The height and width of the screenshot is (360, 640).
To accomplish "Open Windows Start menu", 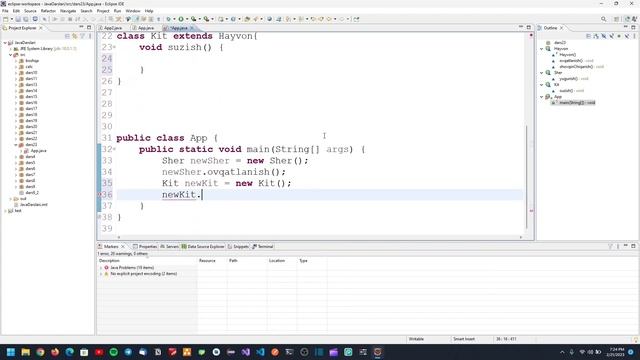I will 11,352.
